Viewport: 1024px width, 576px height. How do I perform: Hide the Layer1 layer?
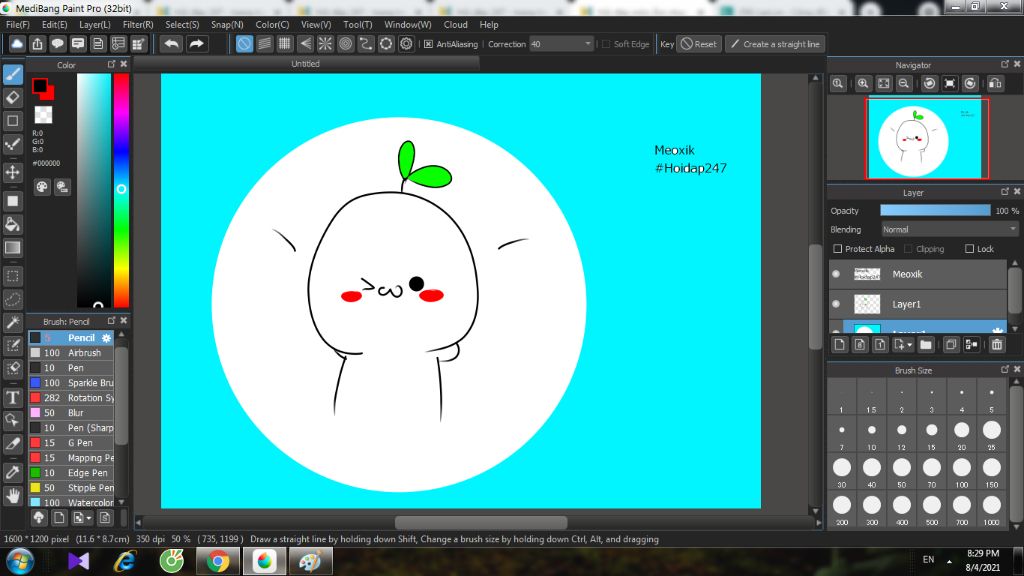pos(837,304)
